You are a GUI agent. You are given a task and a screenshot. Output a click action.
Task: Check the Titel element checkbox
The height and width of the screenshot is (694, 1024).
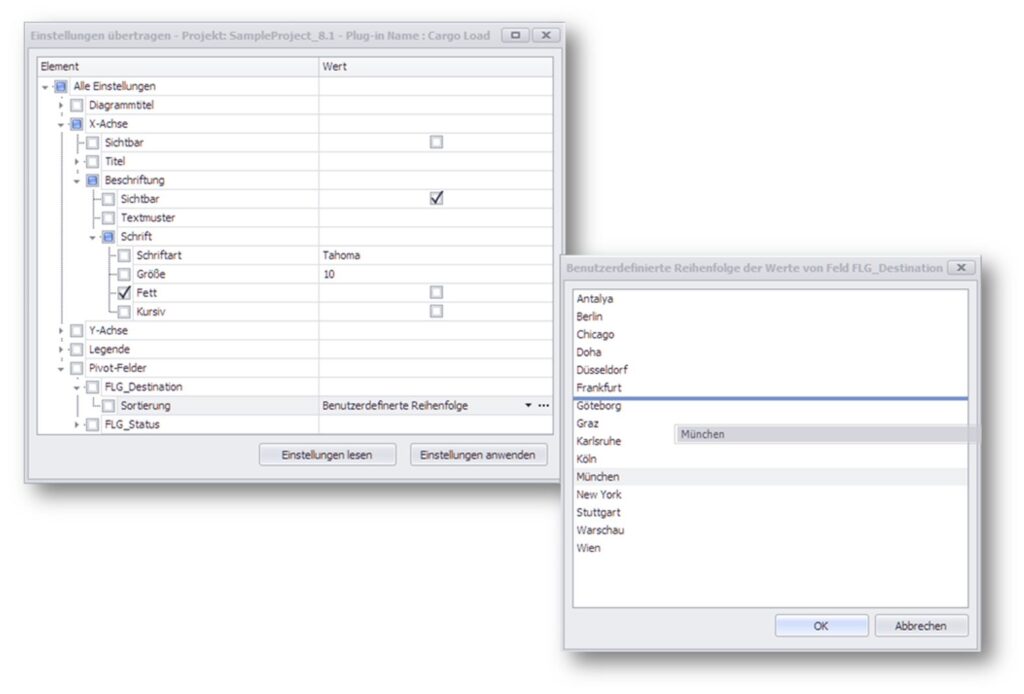(93, 161)
